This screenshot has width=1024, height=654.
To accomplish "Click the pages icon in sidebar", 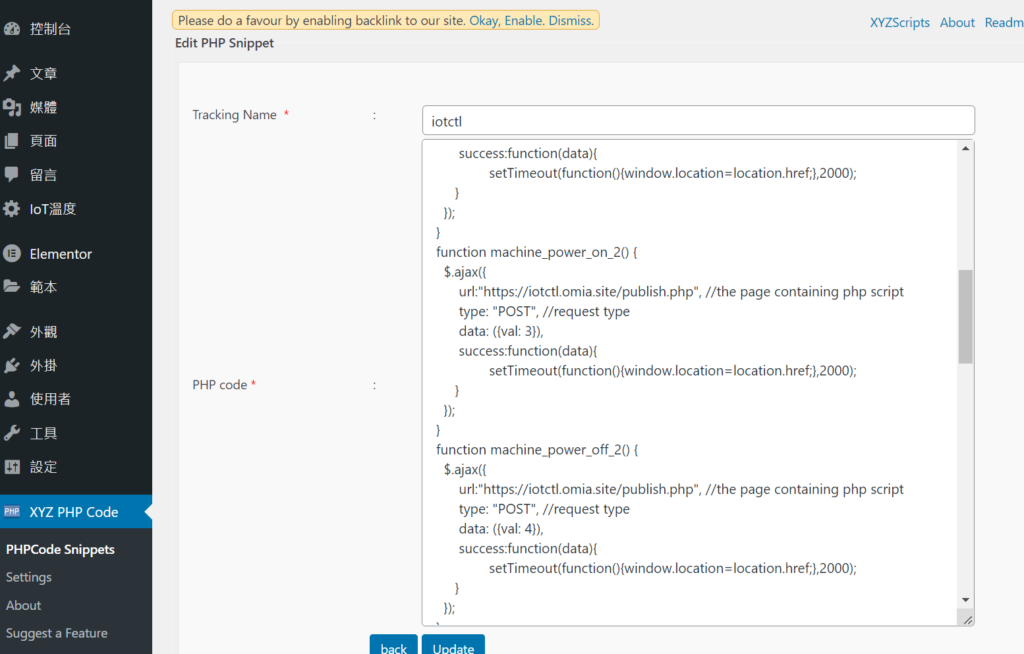I will click(12, 141).
